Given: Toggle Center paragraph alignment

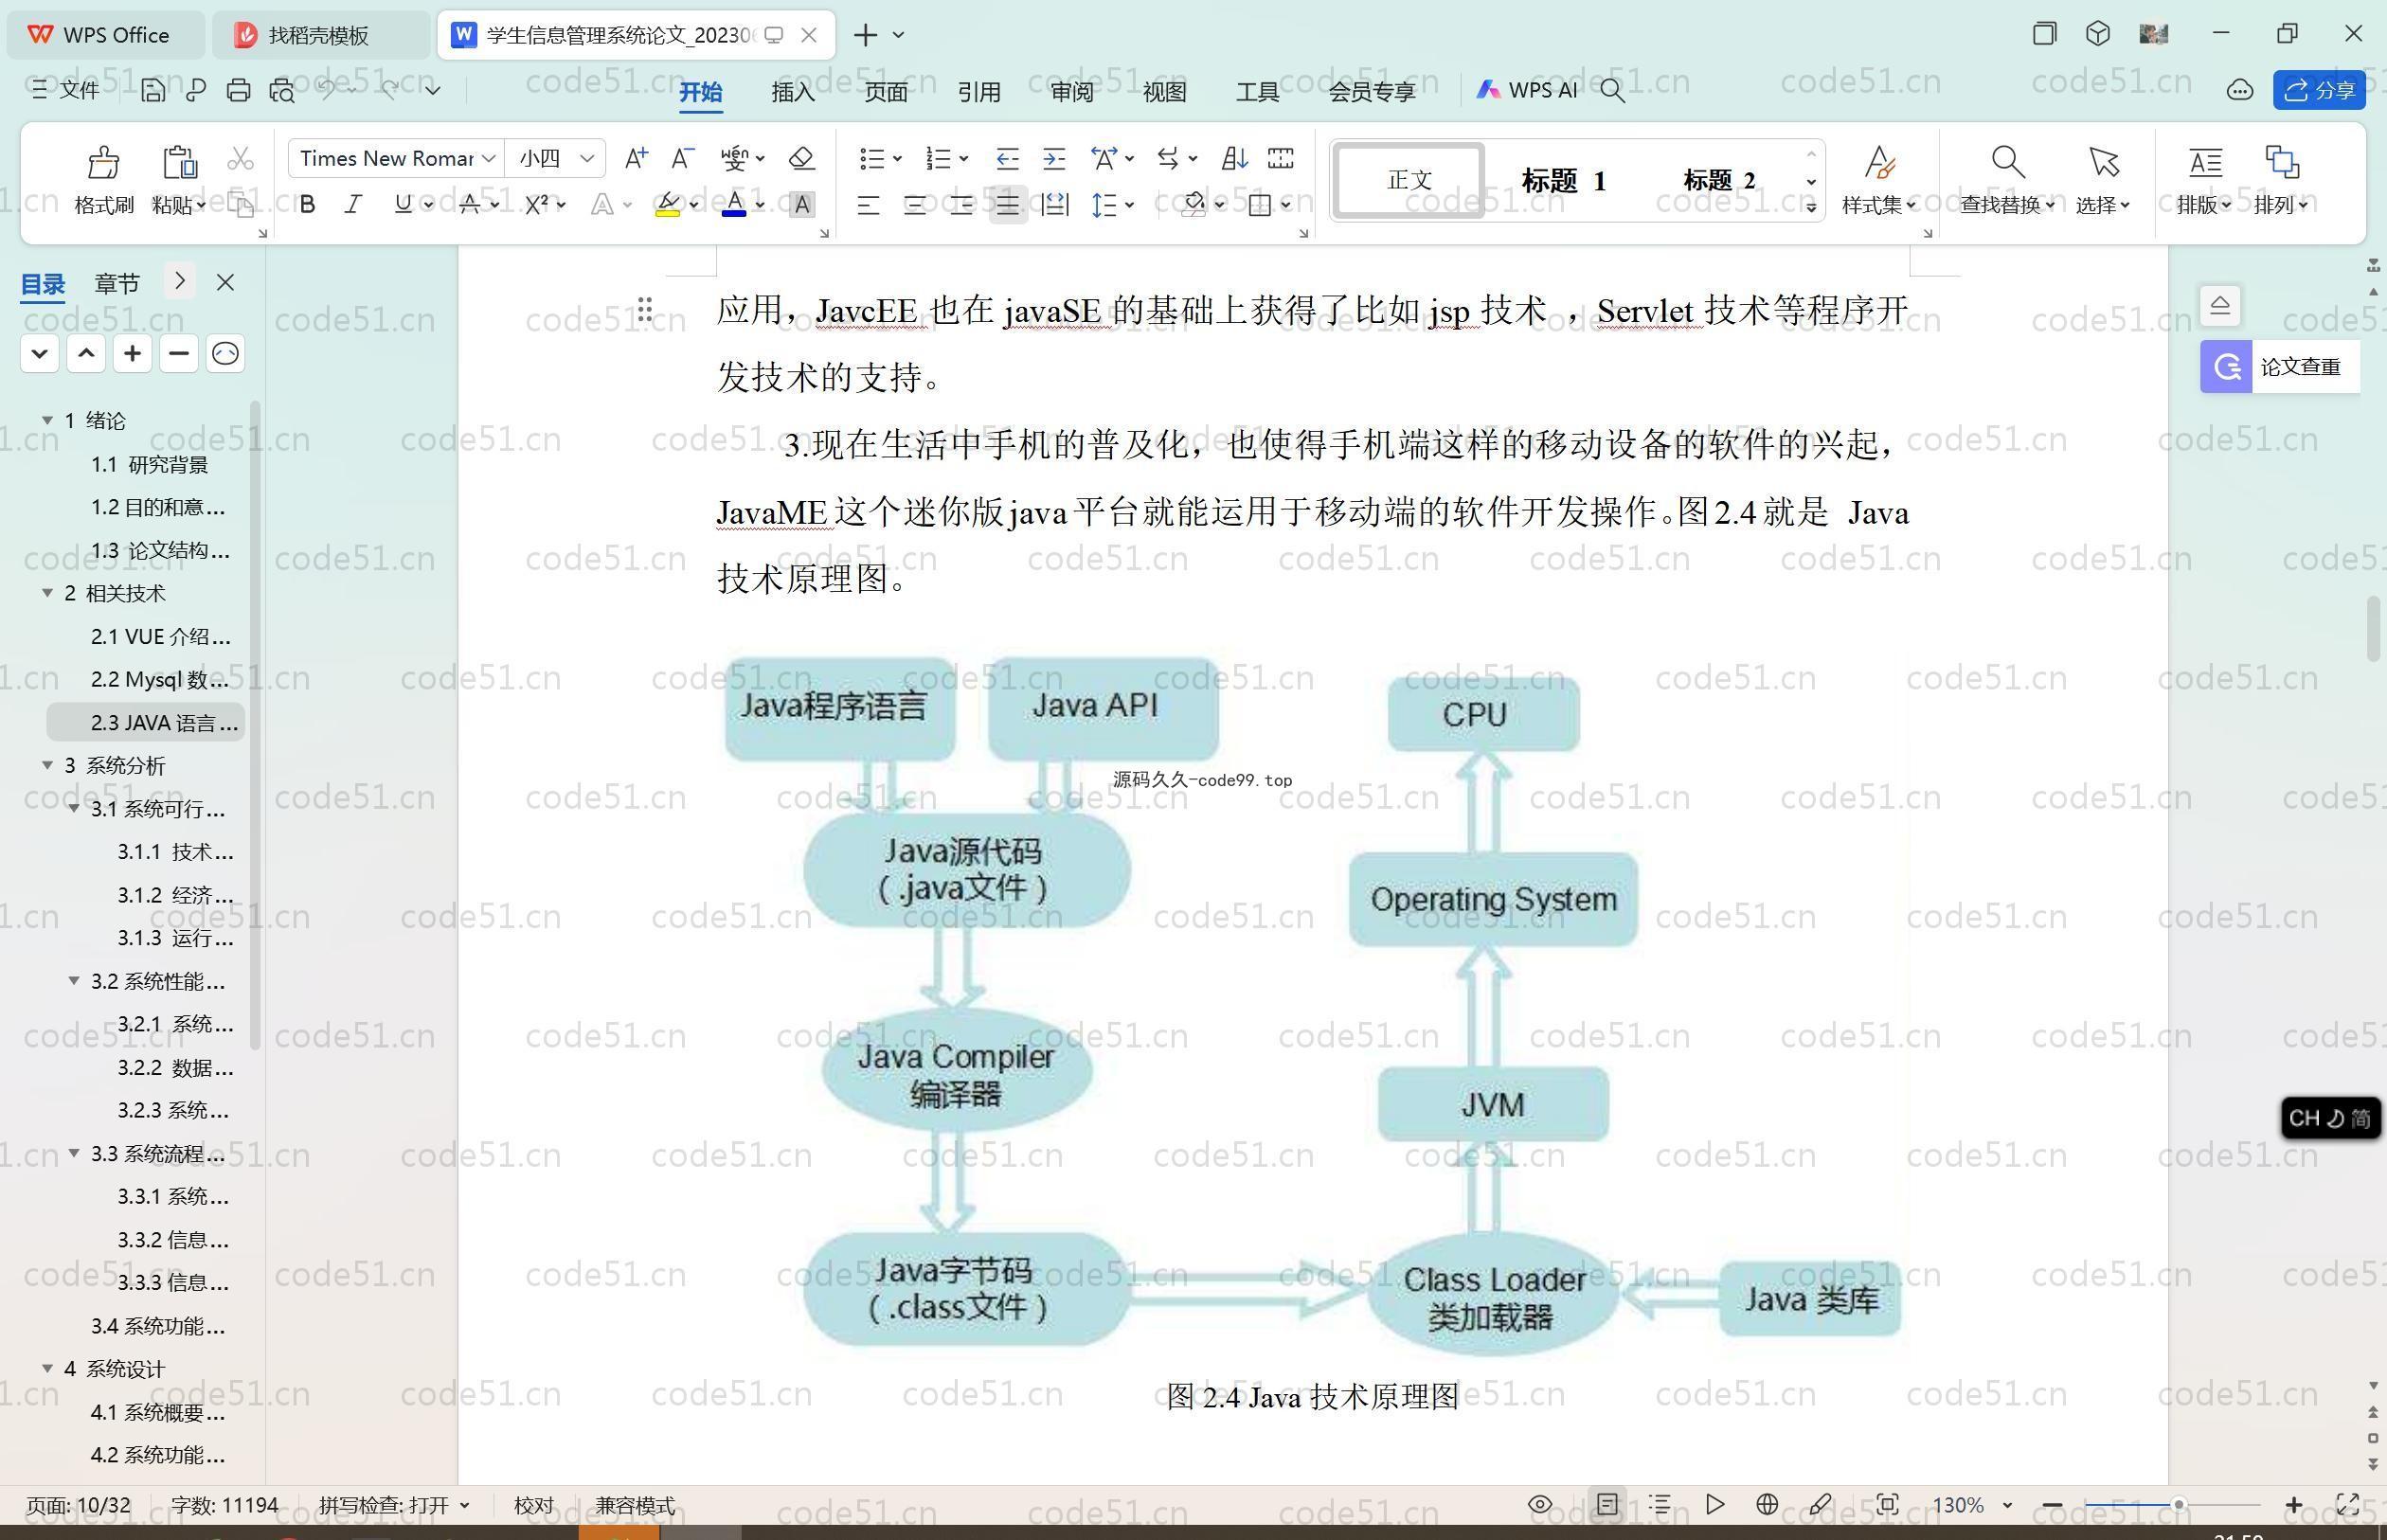Looking at the screenshot, I should coord(915,206).
